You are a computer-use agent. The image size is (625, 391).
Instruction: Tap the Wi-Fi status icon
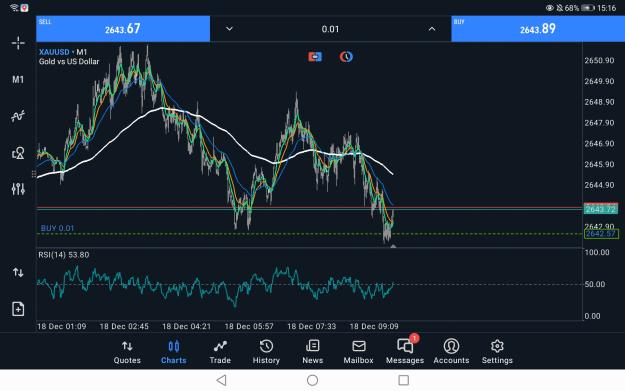click(x=14, y=8)
